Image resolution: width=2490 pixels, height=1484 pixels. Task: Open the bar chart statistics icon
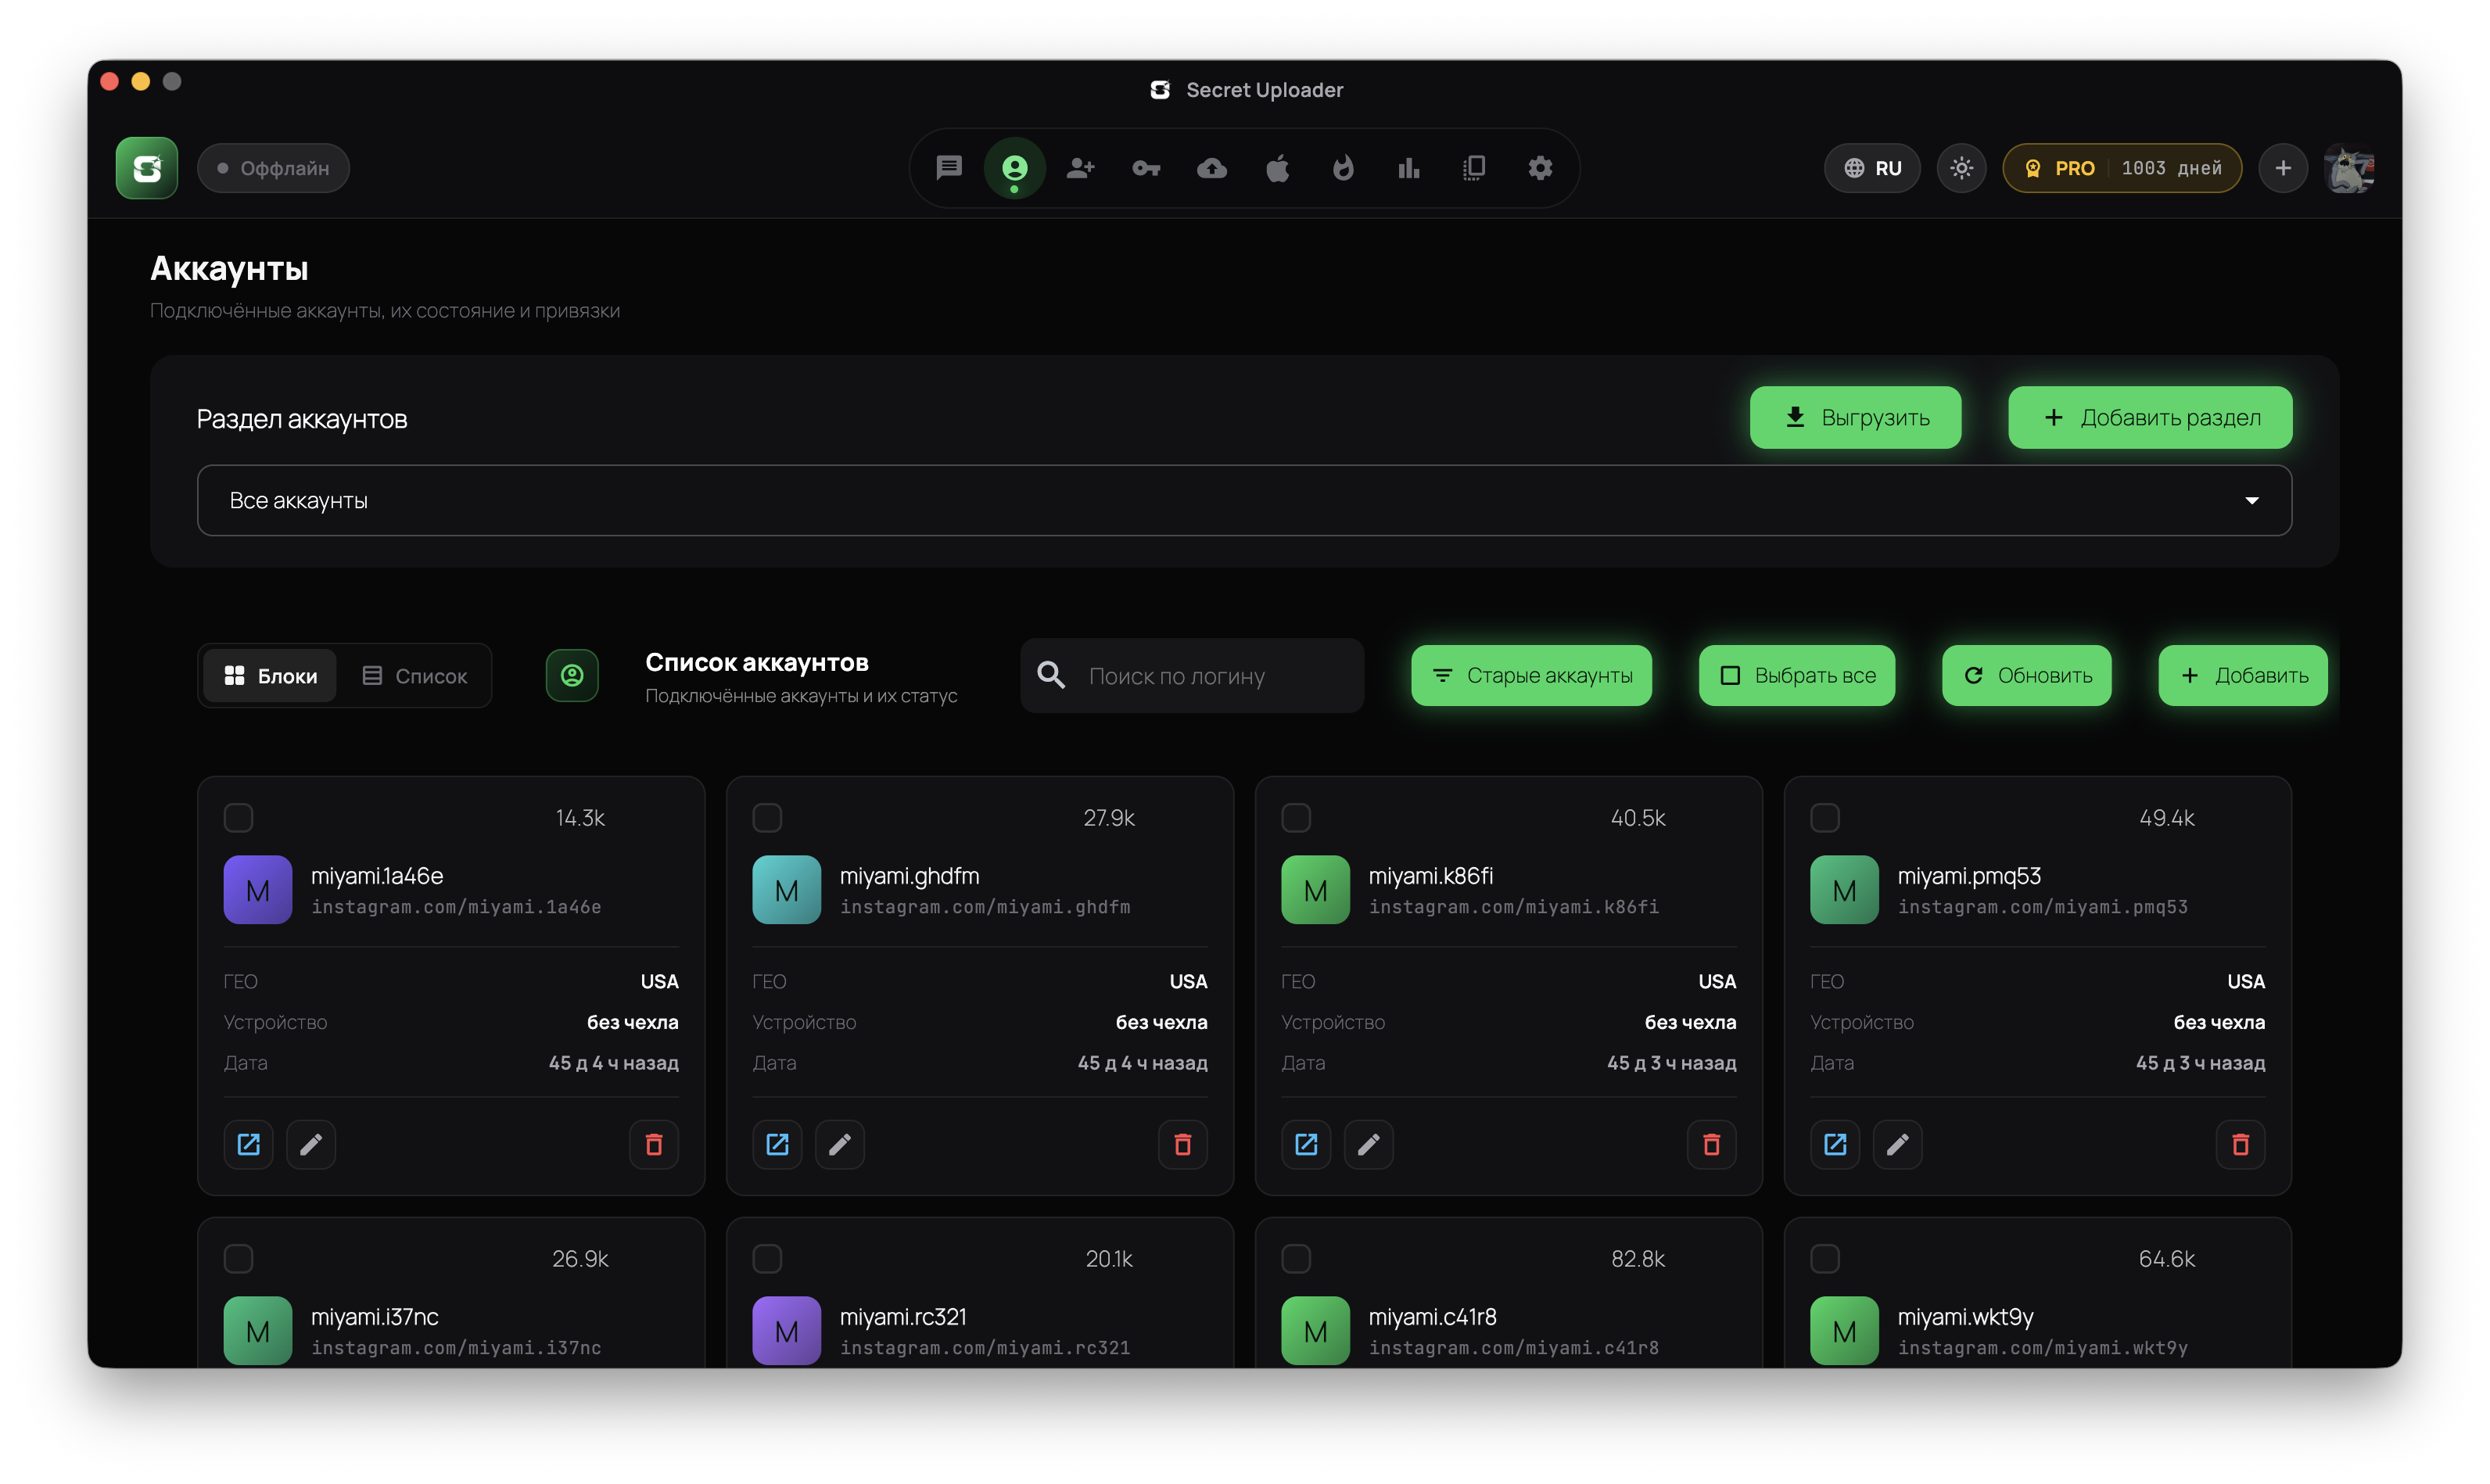click(x=1409, y=168)
